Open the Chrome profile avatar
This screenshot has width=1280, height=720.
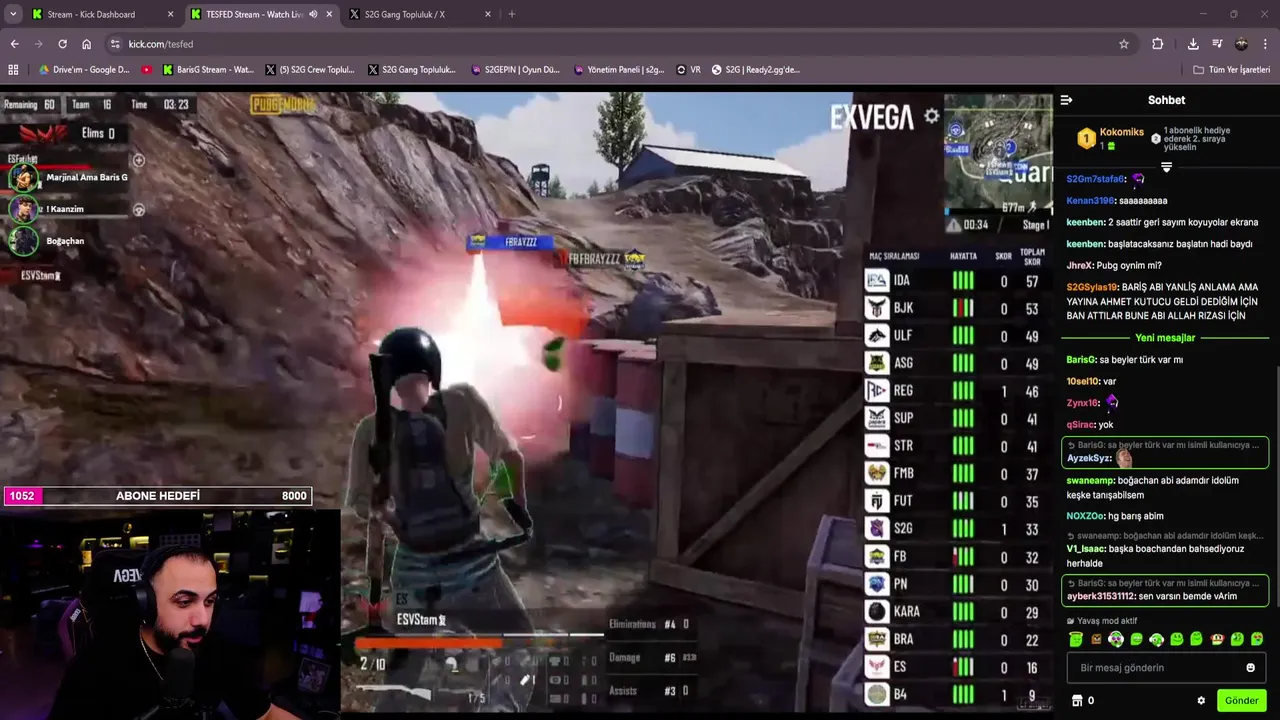click(1241, 44)
